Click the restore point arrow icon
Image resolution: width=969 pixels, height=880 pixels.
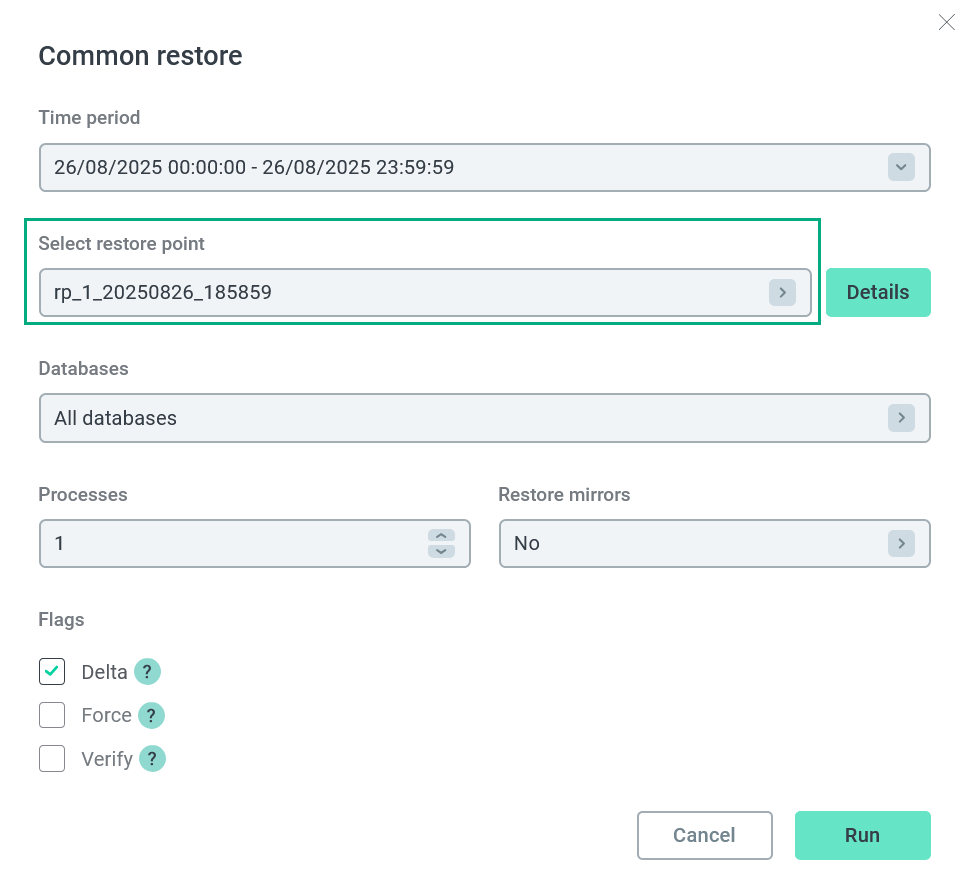[x=782, y=293]
